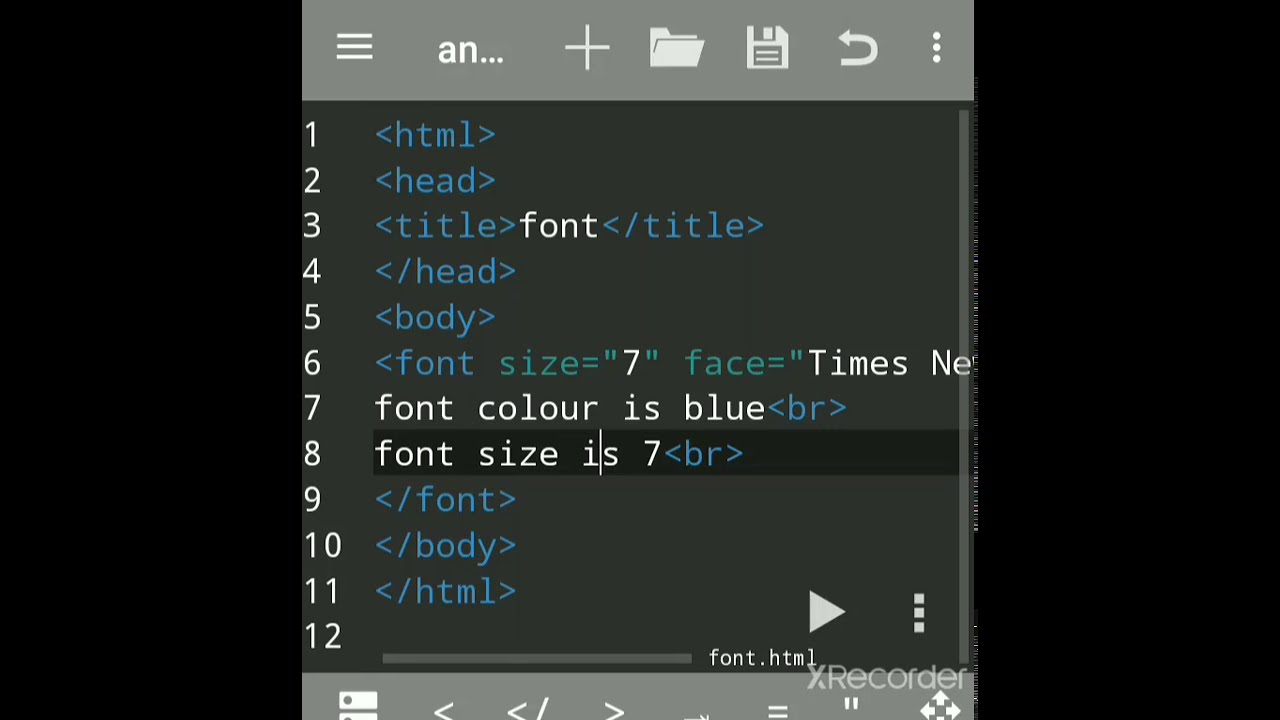Select the font.html file tab
The image size is (1280, 720).
click(762, 658)
